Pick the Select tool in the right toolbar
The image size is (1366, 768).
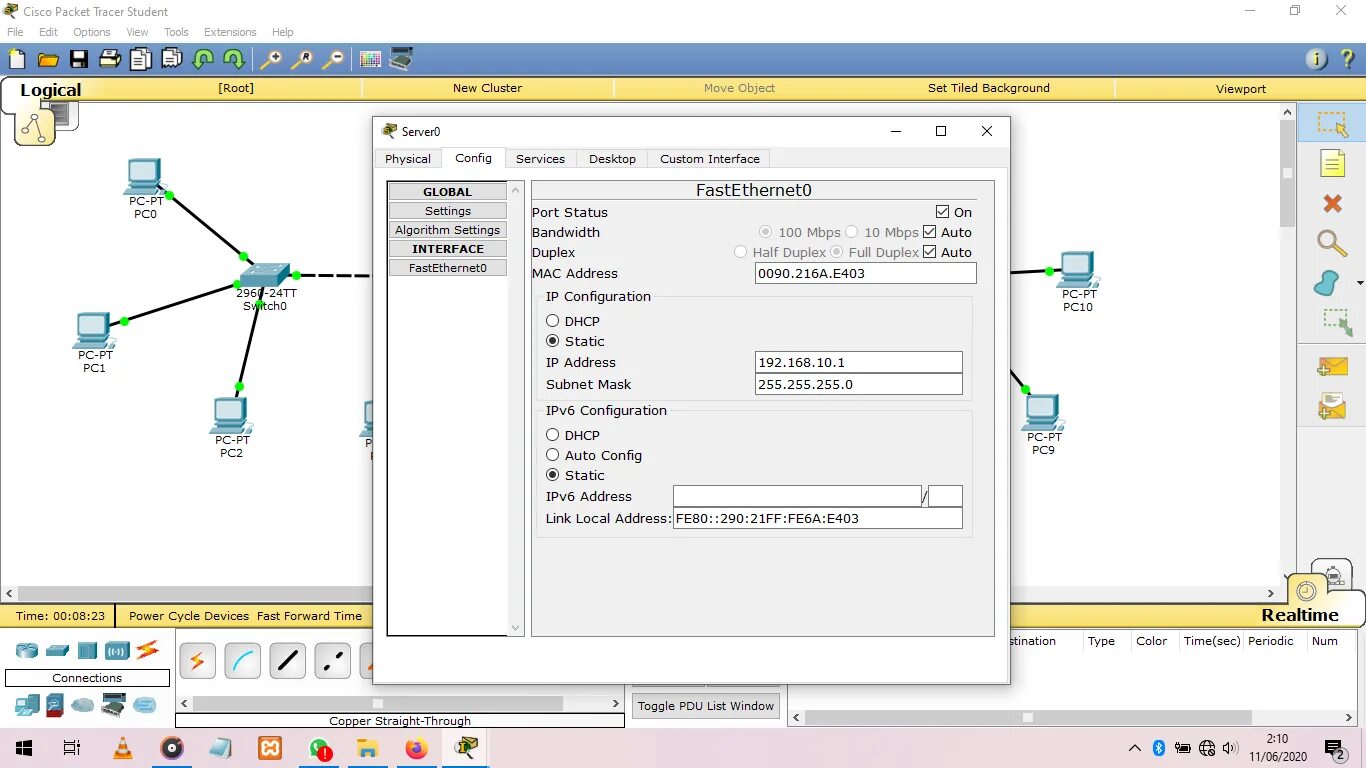1332,124
